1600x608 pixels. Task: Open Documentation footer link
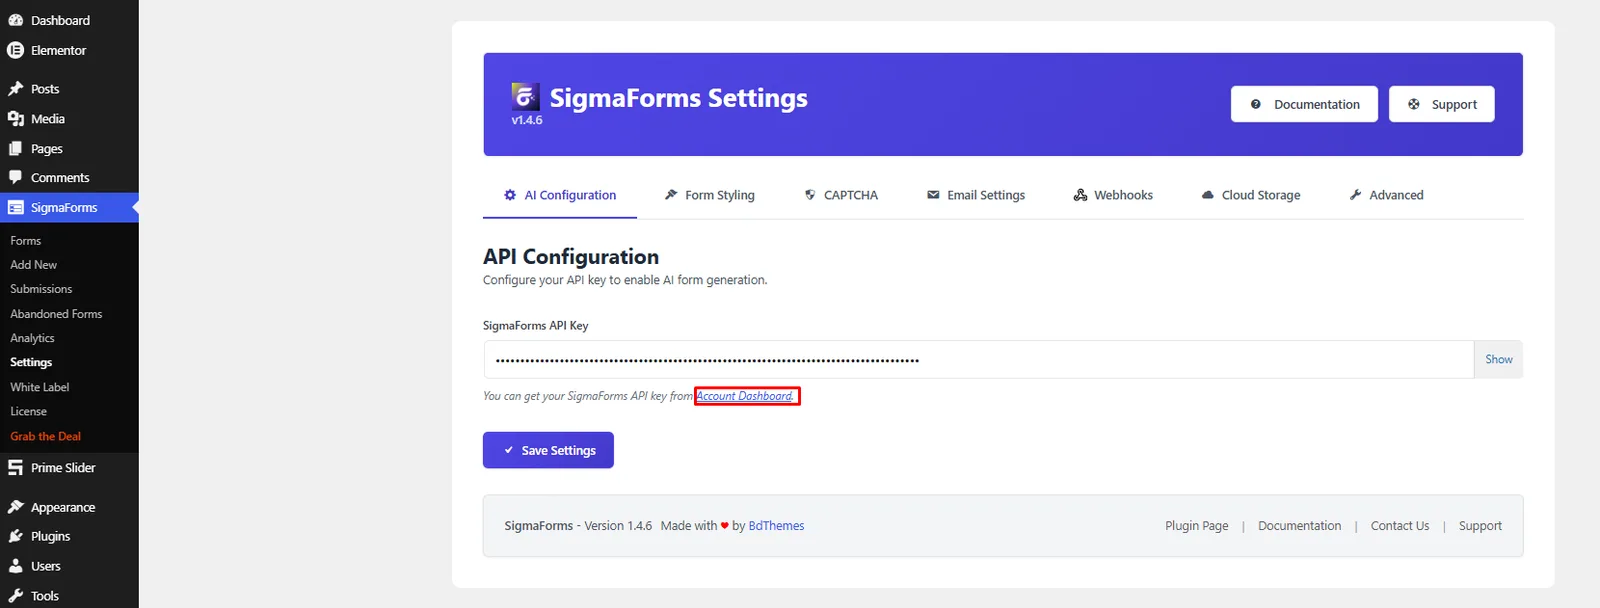[x=1299, y=526]
